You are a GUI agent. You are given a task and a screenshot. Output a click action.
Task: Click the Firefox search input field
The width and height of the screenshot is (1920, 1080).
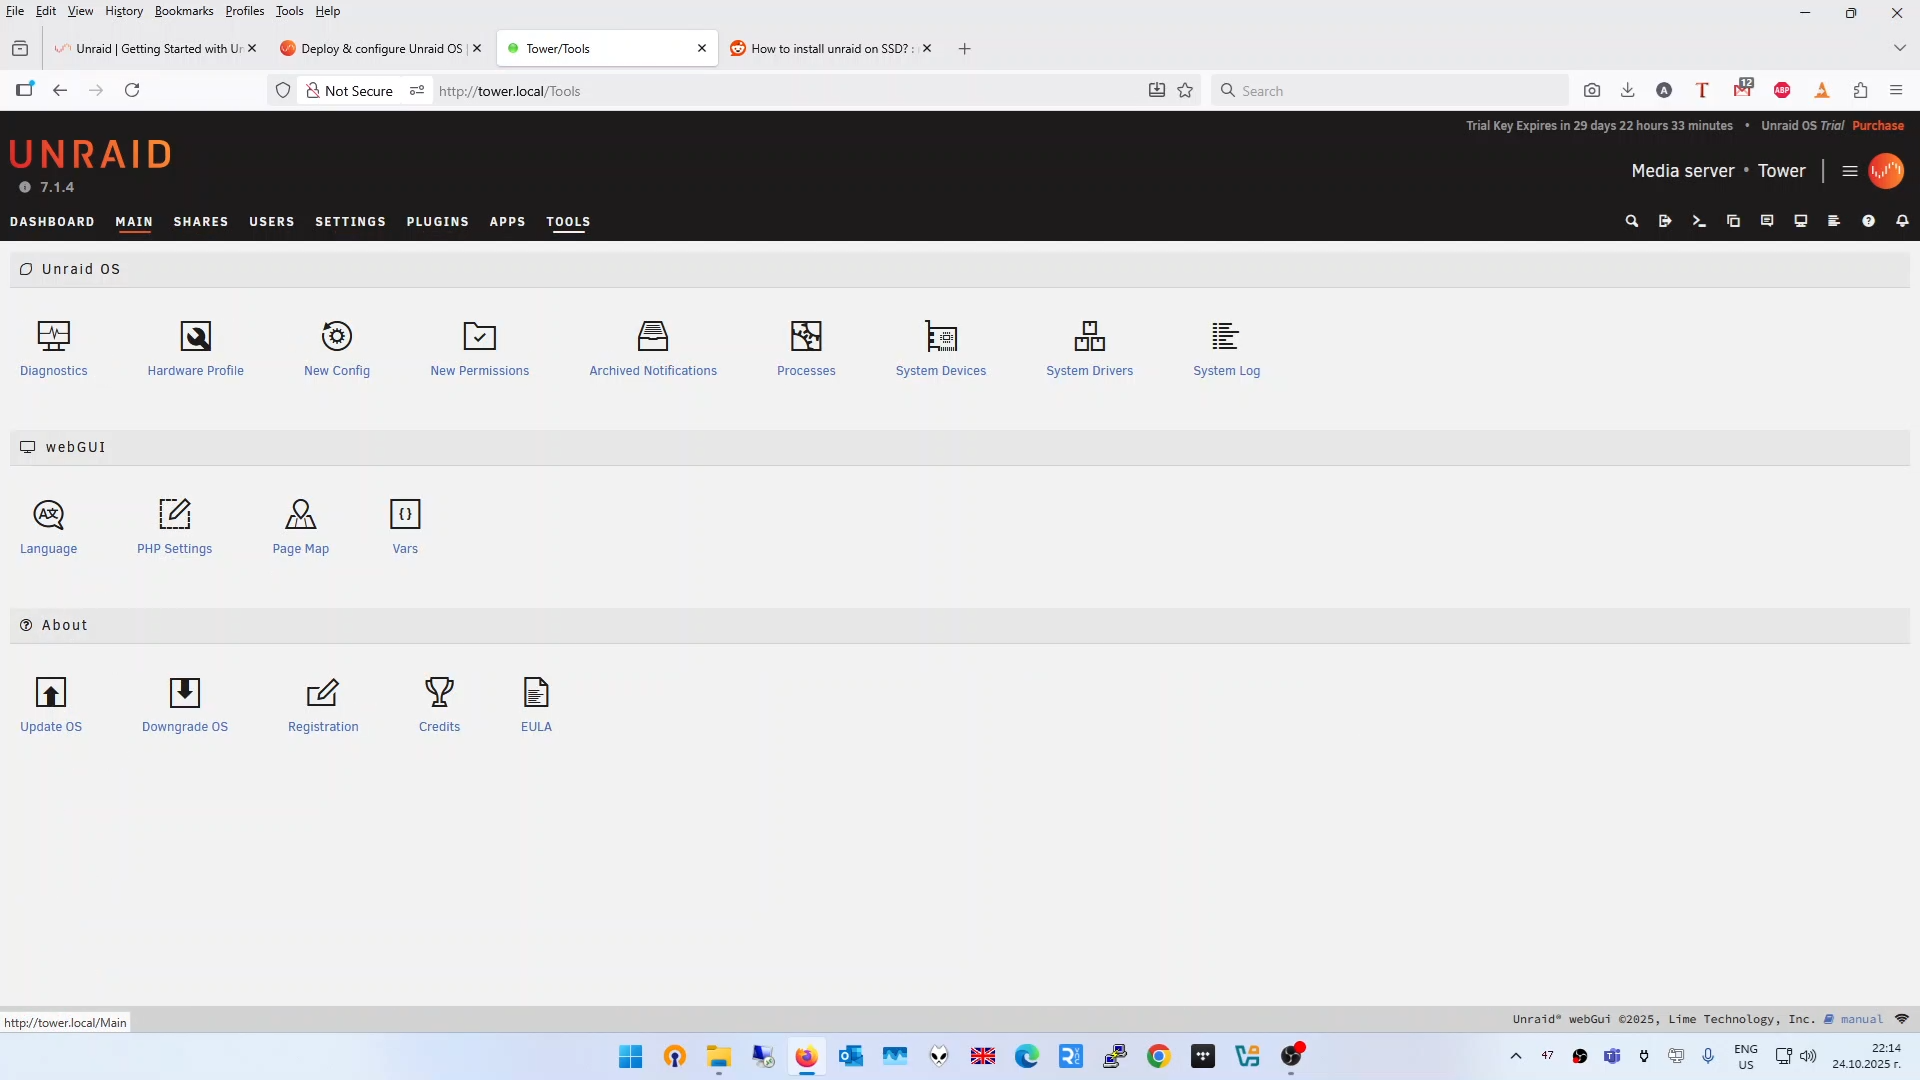click(x=1390, y=91)
